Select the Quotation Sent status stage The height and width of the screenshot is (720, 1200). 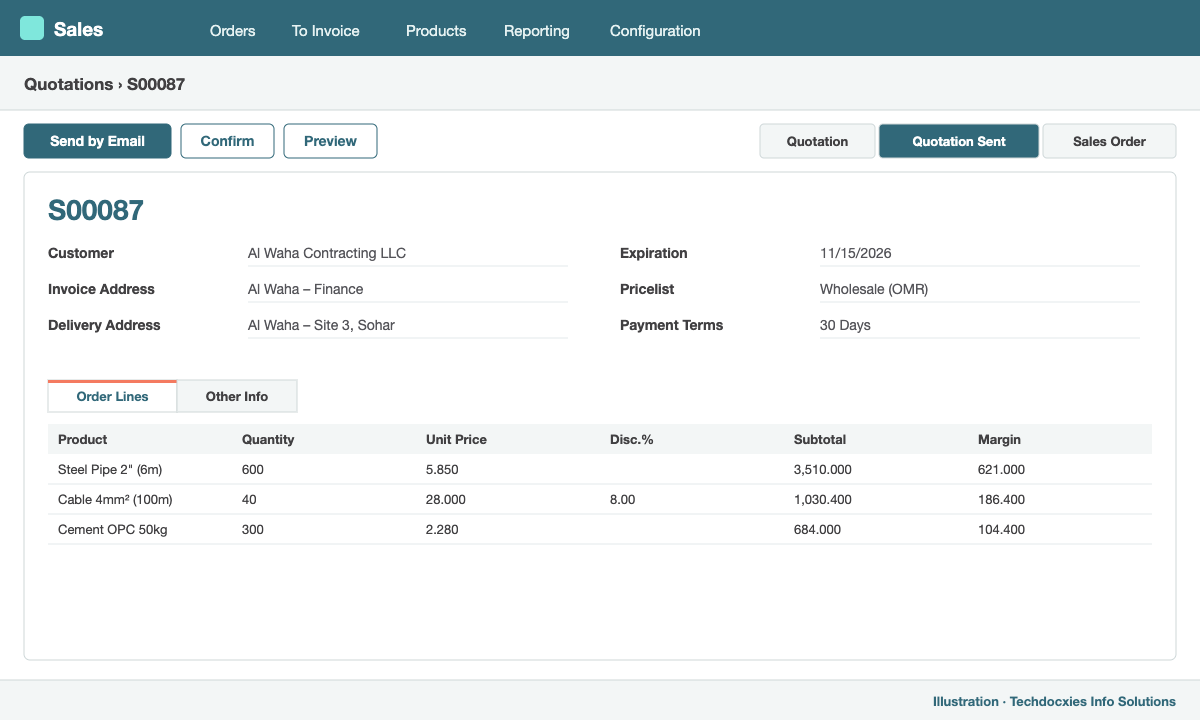click(959, 141)
